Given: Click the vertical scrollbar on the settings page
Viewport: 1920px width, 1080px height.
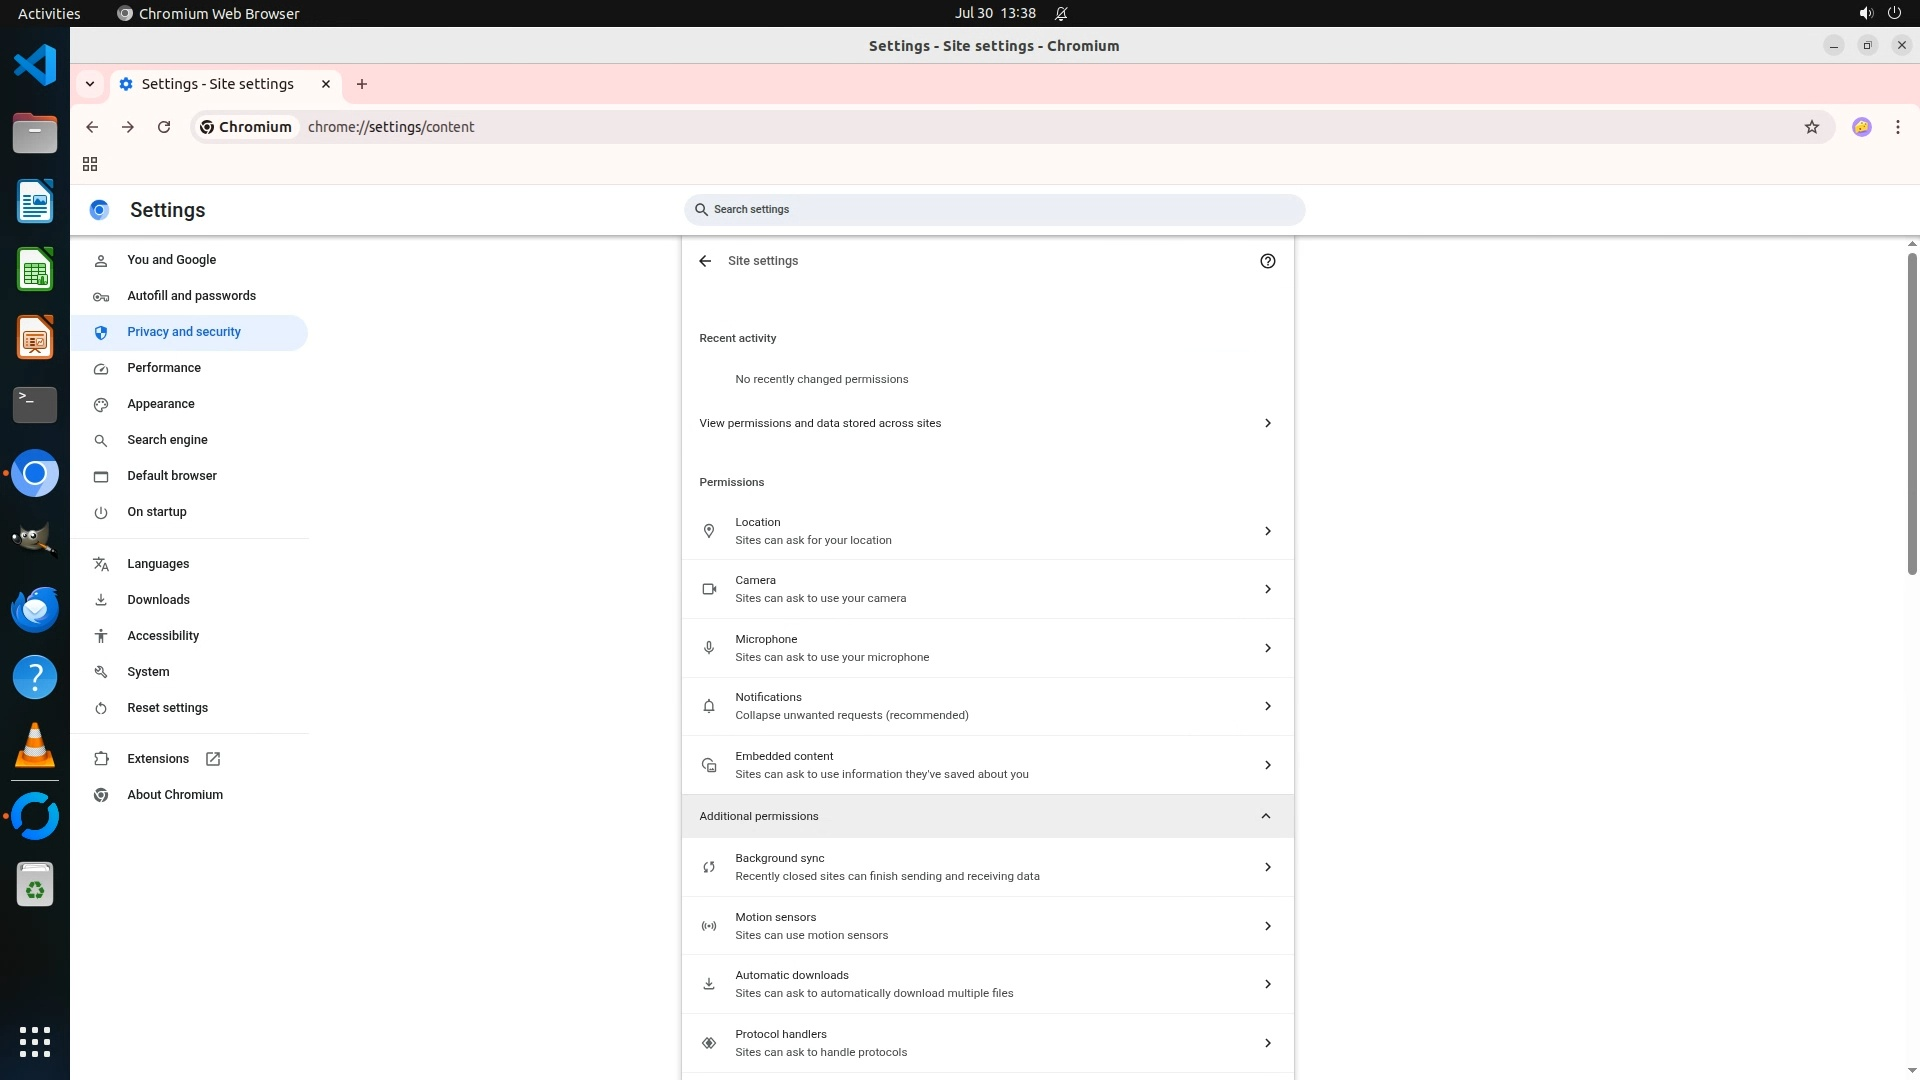Looking at the screenshot, I should (x=1911, y=415).
